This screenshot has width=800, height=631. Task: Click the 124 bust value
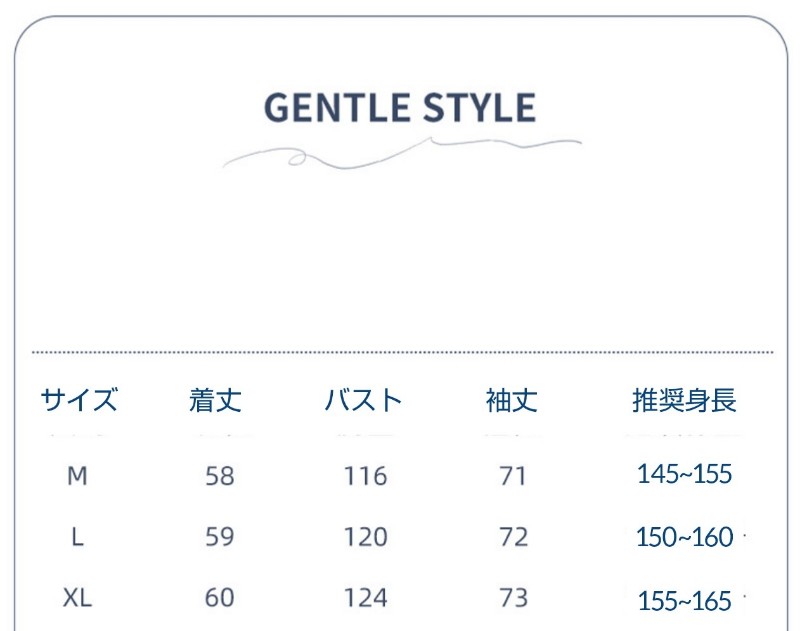coord(366,597)
